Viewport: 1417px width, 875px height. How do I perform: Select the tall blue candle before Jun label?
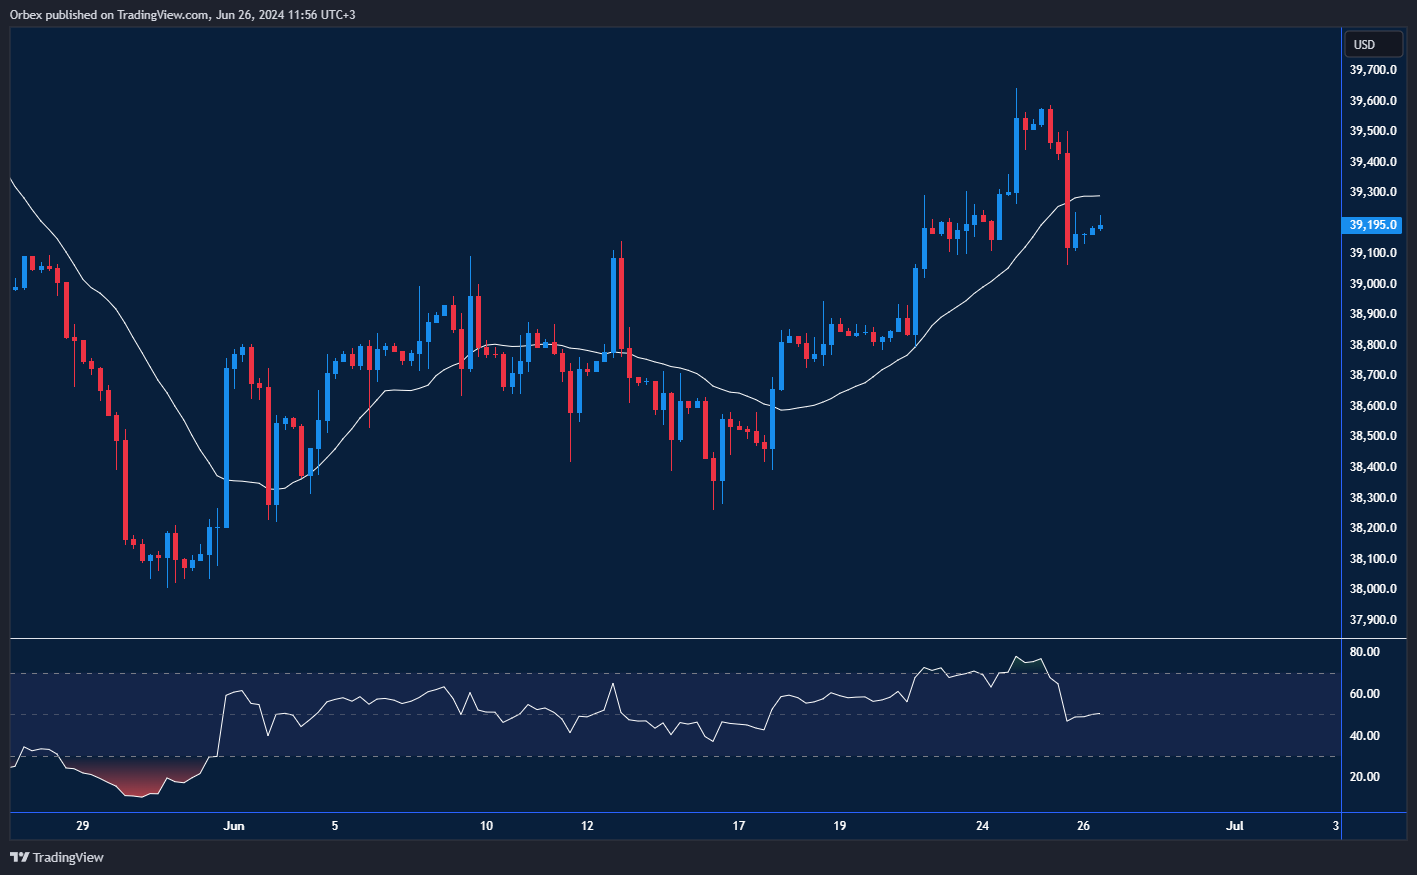pyautogui.click(x=226, y=447)
